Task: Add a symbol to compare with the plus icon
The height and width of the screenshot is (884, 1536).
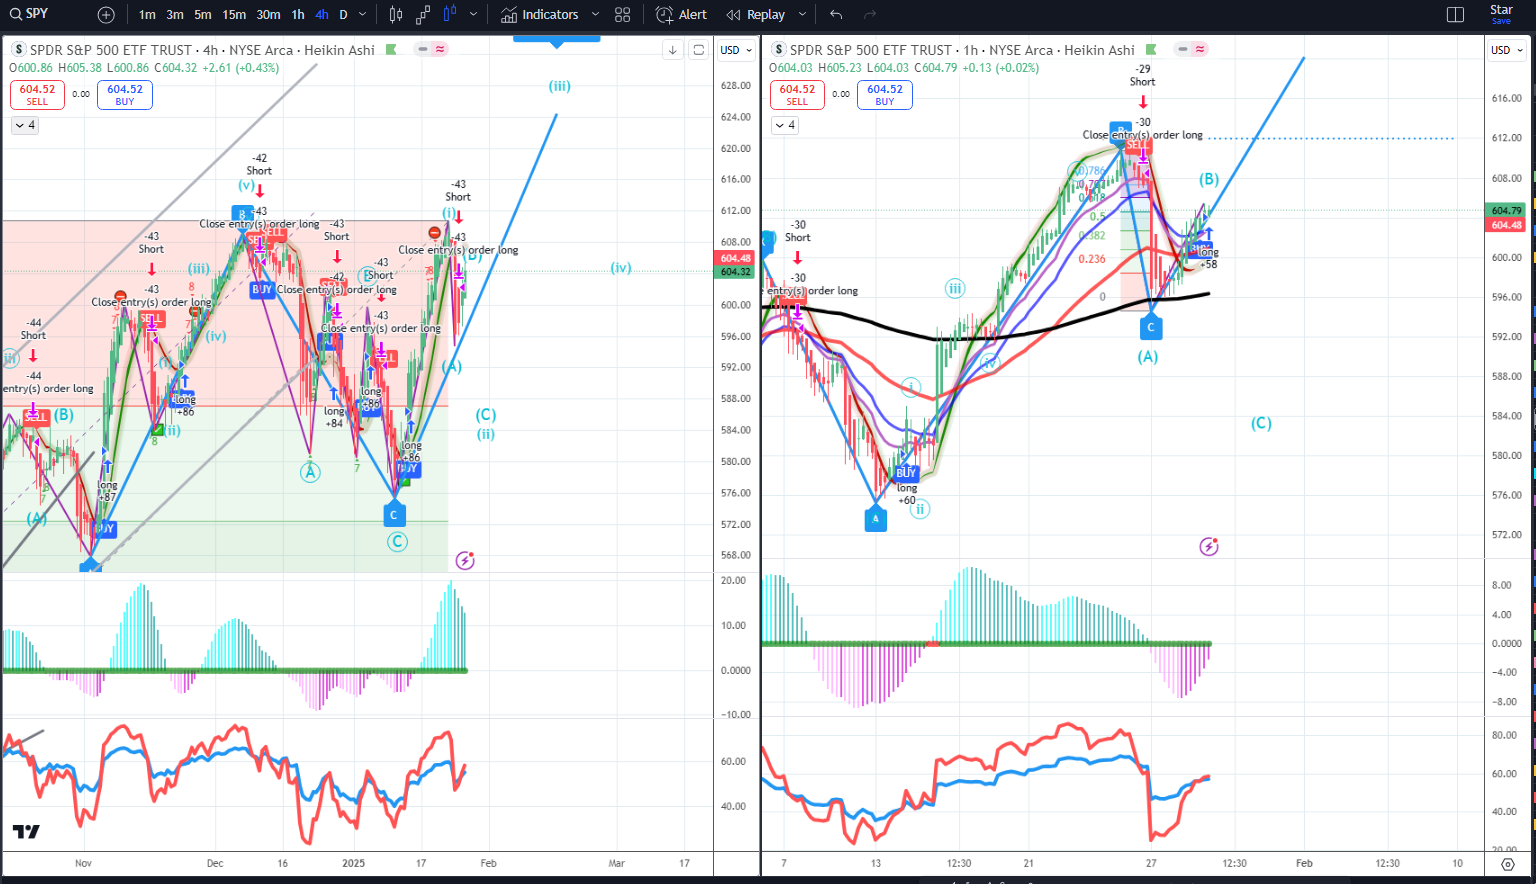Action: [106, 15]
